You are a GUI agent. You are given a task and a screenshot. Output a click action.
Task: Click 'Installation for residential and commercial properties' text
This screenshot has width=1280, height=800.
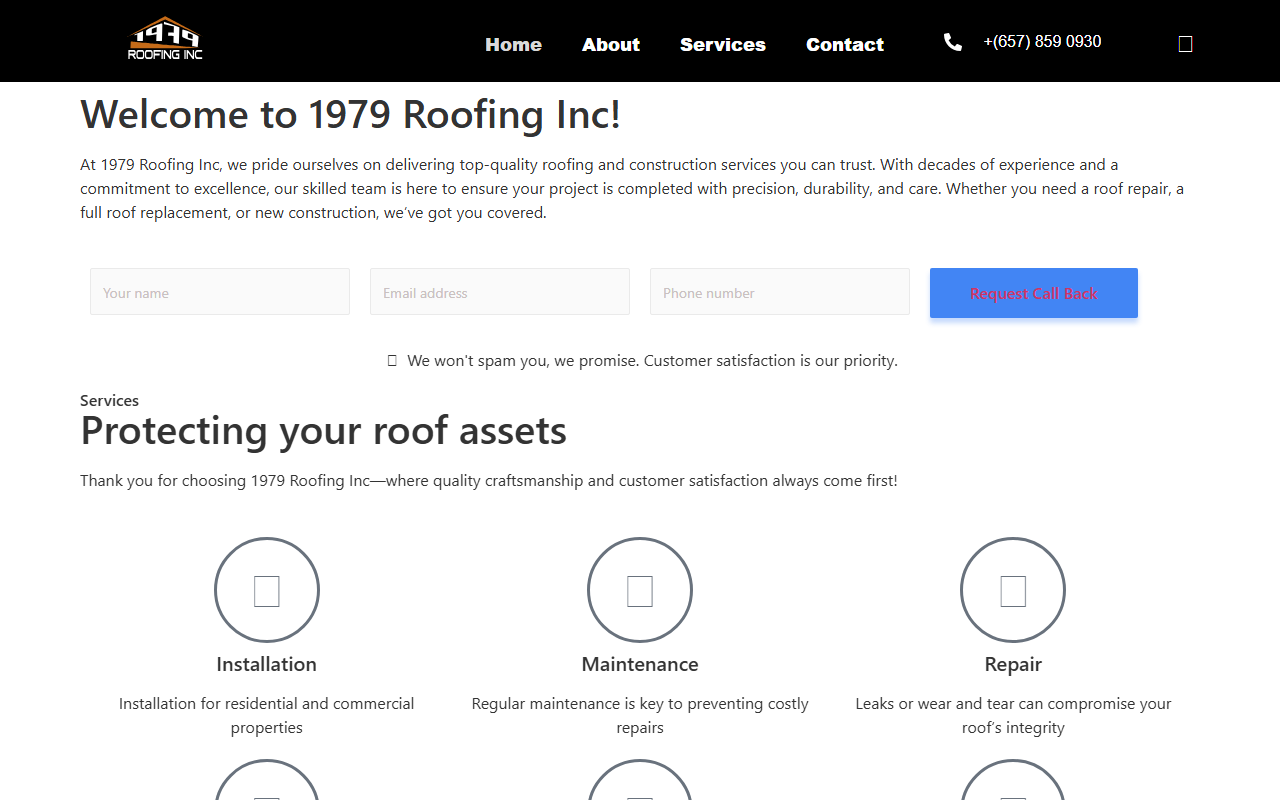tap(267, 716)
